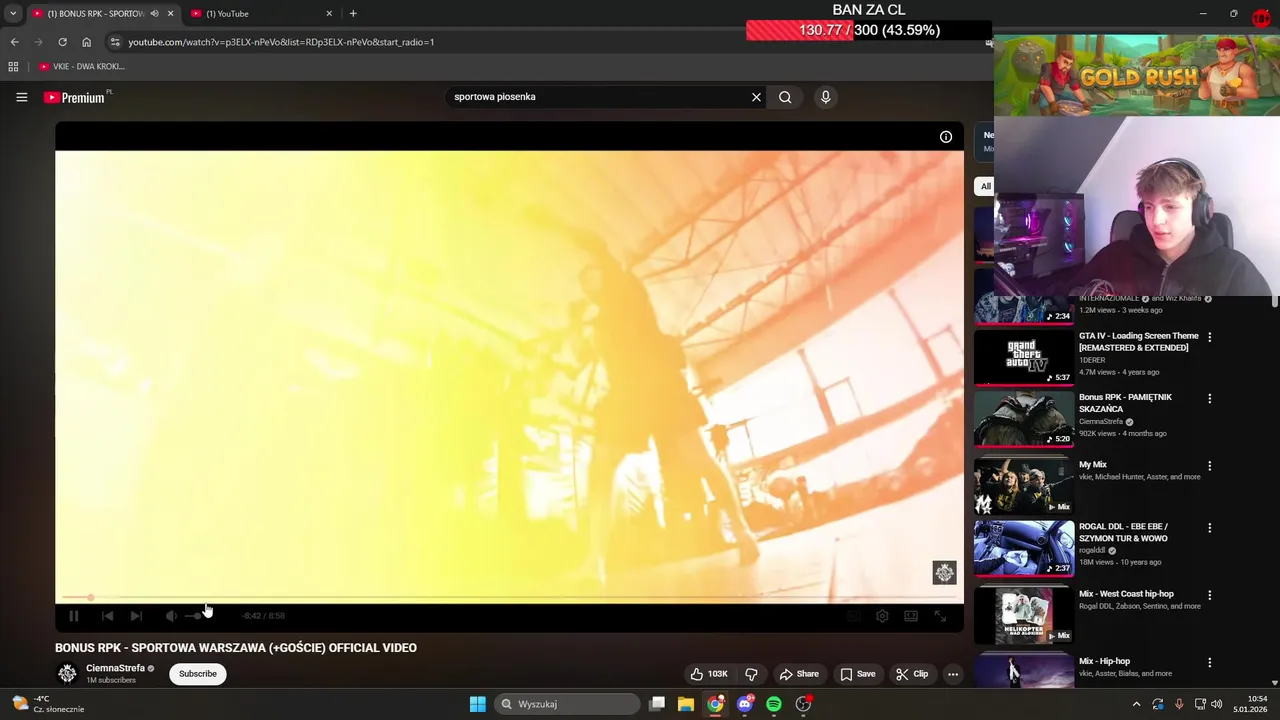This screenshot has width=1280, height=720.
Task: Enter fullscreen from the player controls
Action: coord(940,616)
